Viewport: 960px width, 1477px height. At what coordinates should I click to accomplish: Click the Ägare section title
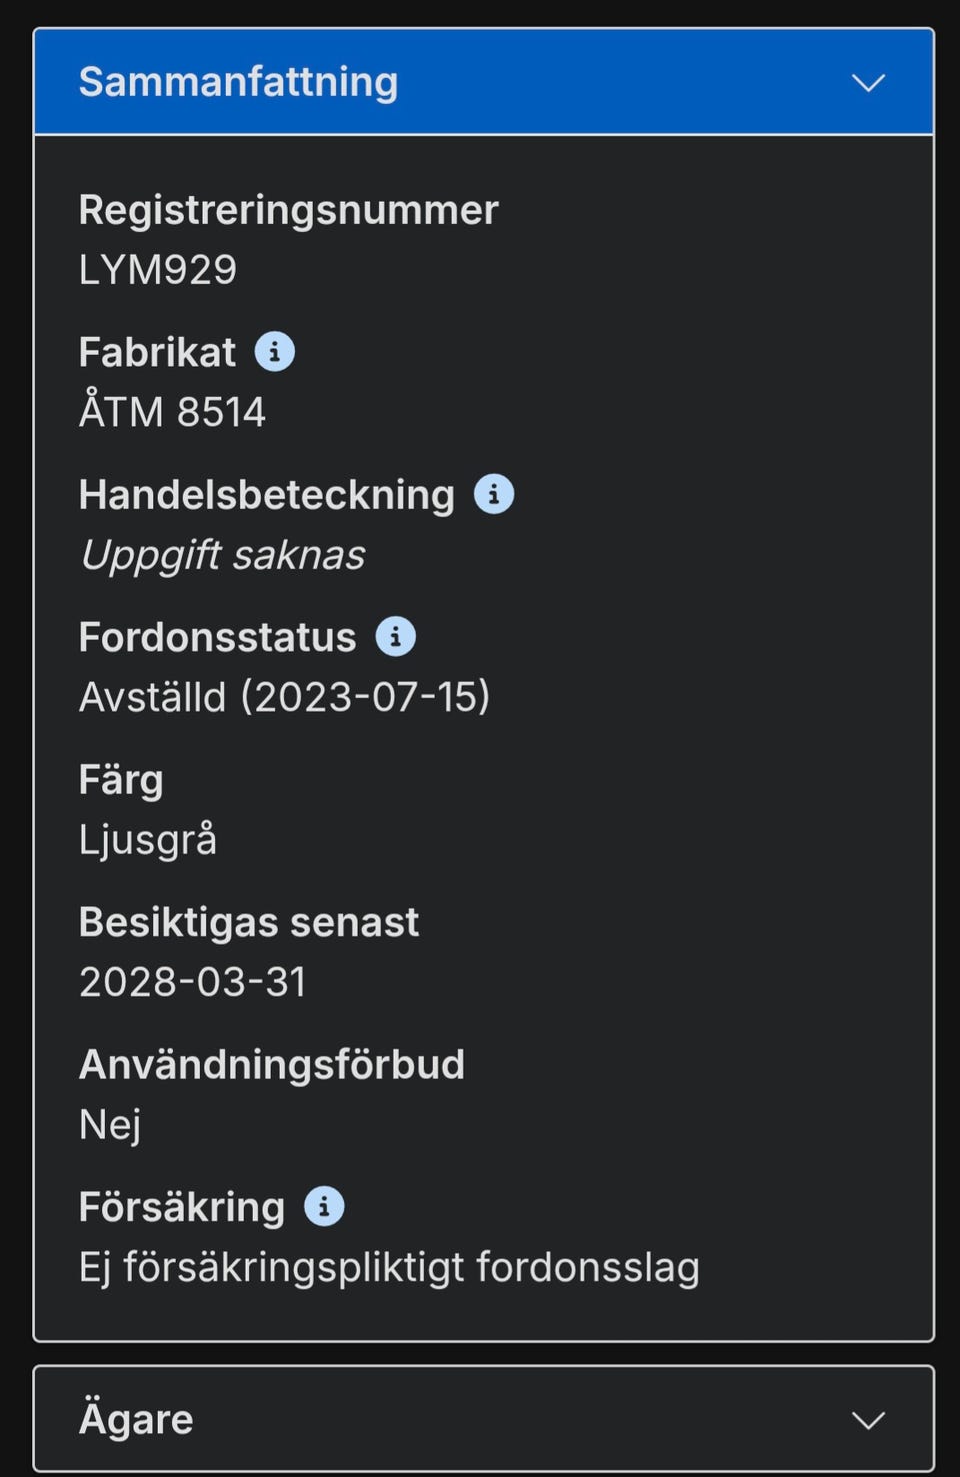(x=136, y=1419)
